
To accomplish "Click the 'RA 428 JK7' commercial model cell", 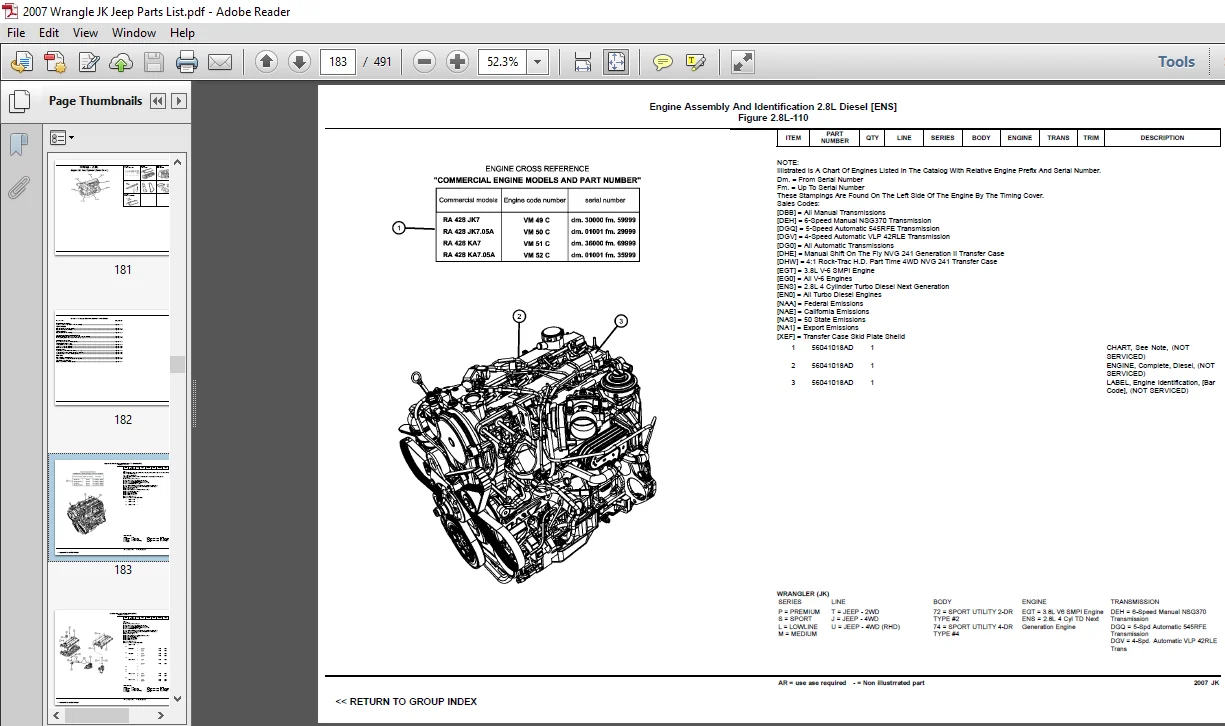I will pos(461,219).
